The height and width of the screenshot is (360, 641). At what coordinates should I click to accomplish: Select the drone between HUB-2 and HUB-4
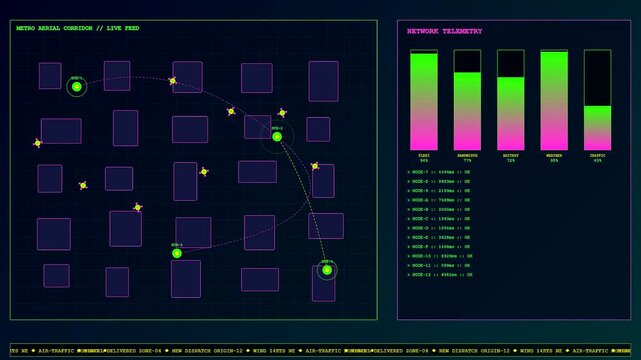[x=315, y=166]
